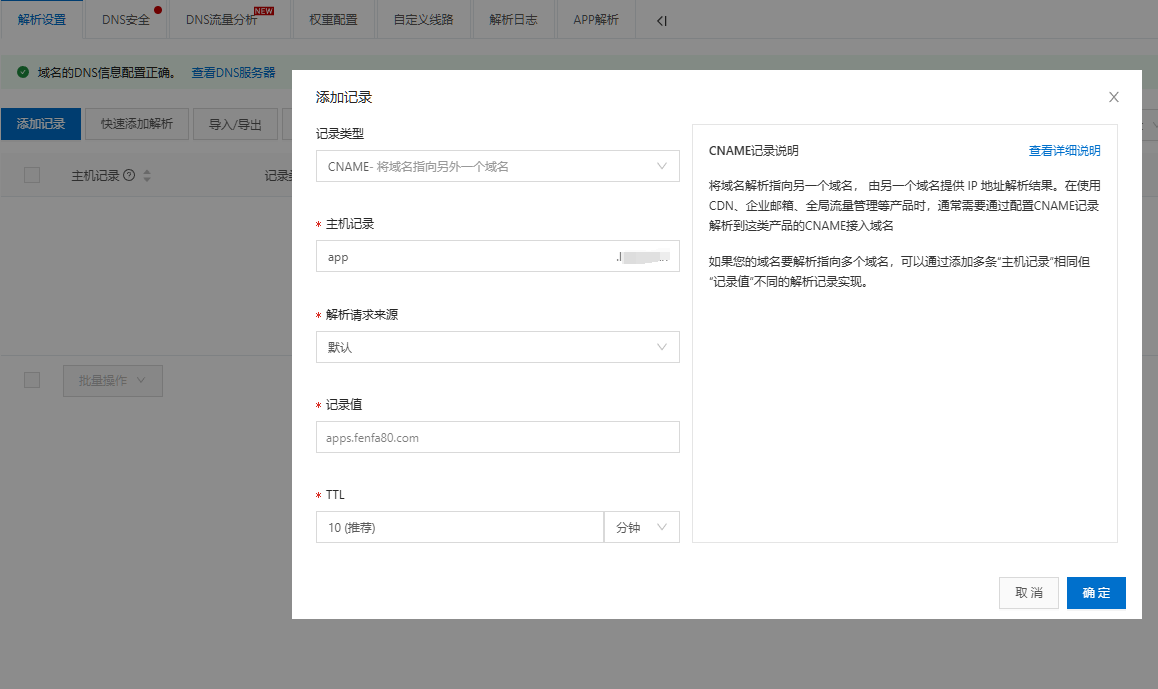Click the green DNS status check icon
The width and height of the screenshot is (1158, 689).
(x=22, y=72)
